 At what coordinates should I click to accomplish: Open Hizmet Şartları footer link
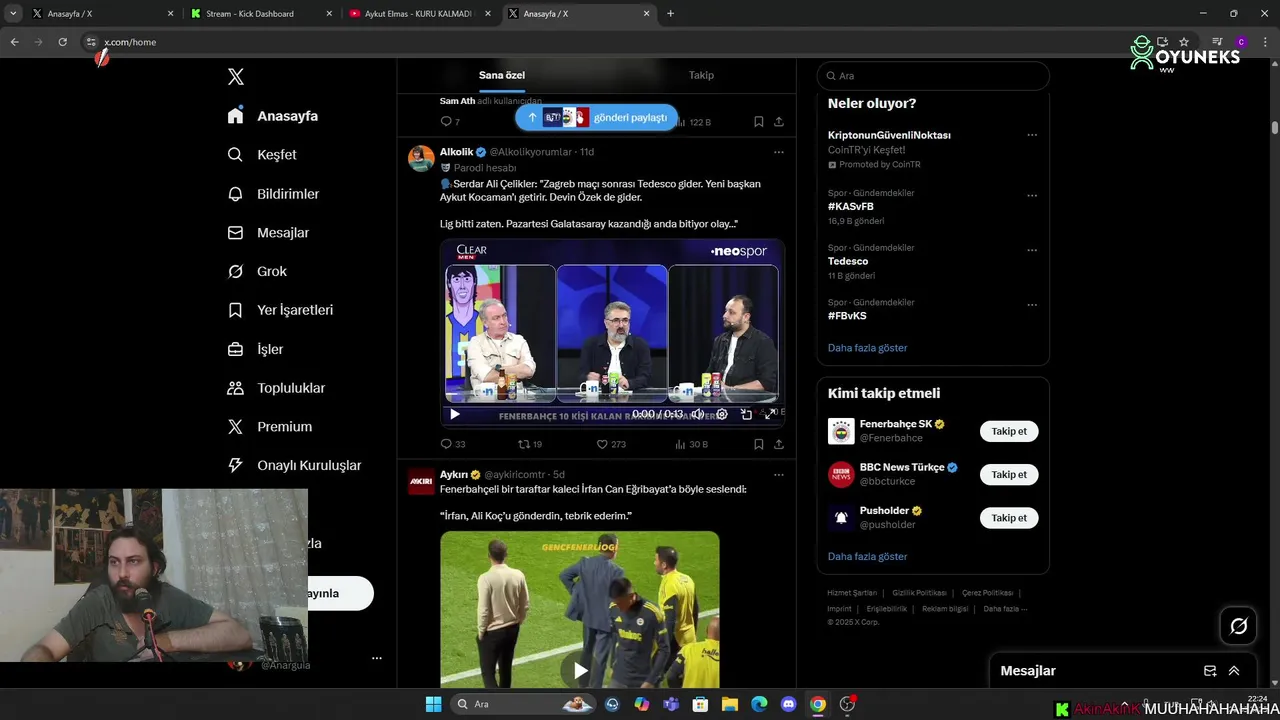(852, 593)
